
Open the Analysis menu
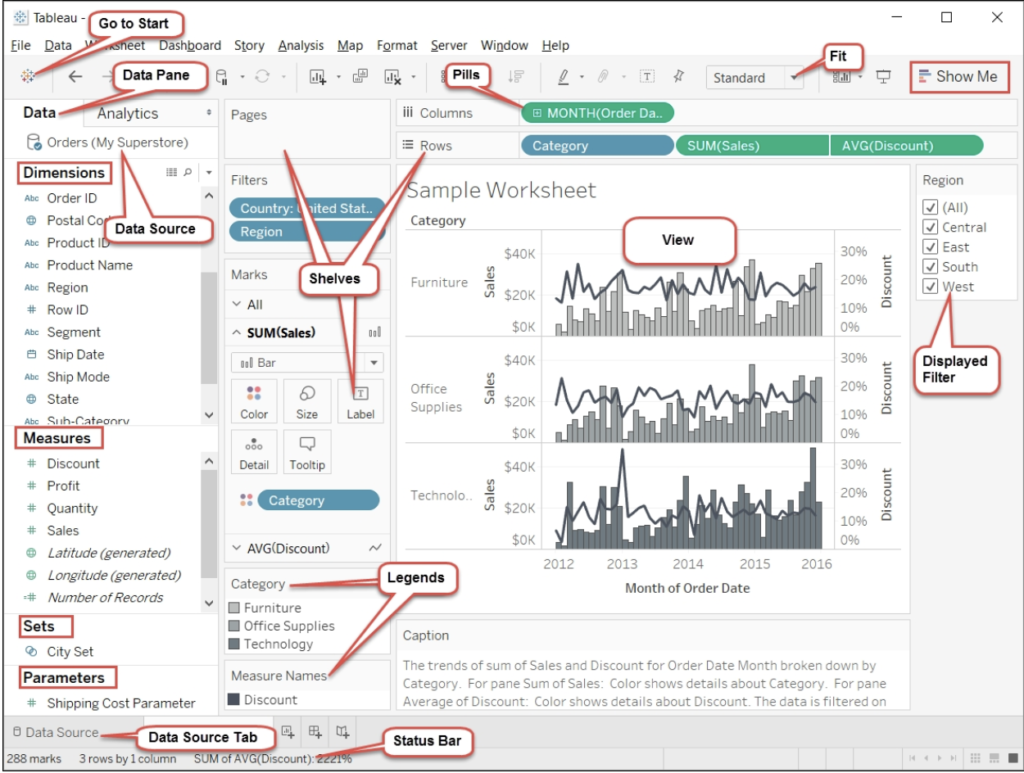[x=301, y=45]
